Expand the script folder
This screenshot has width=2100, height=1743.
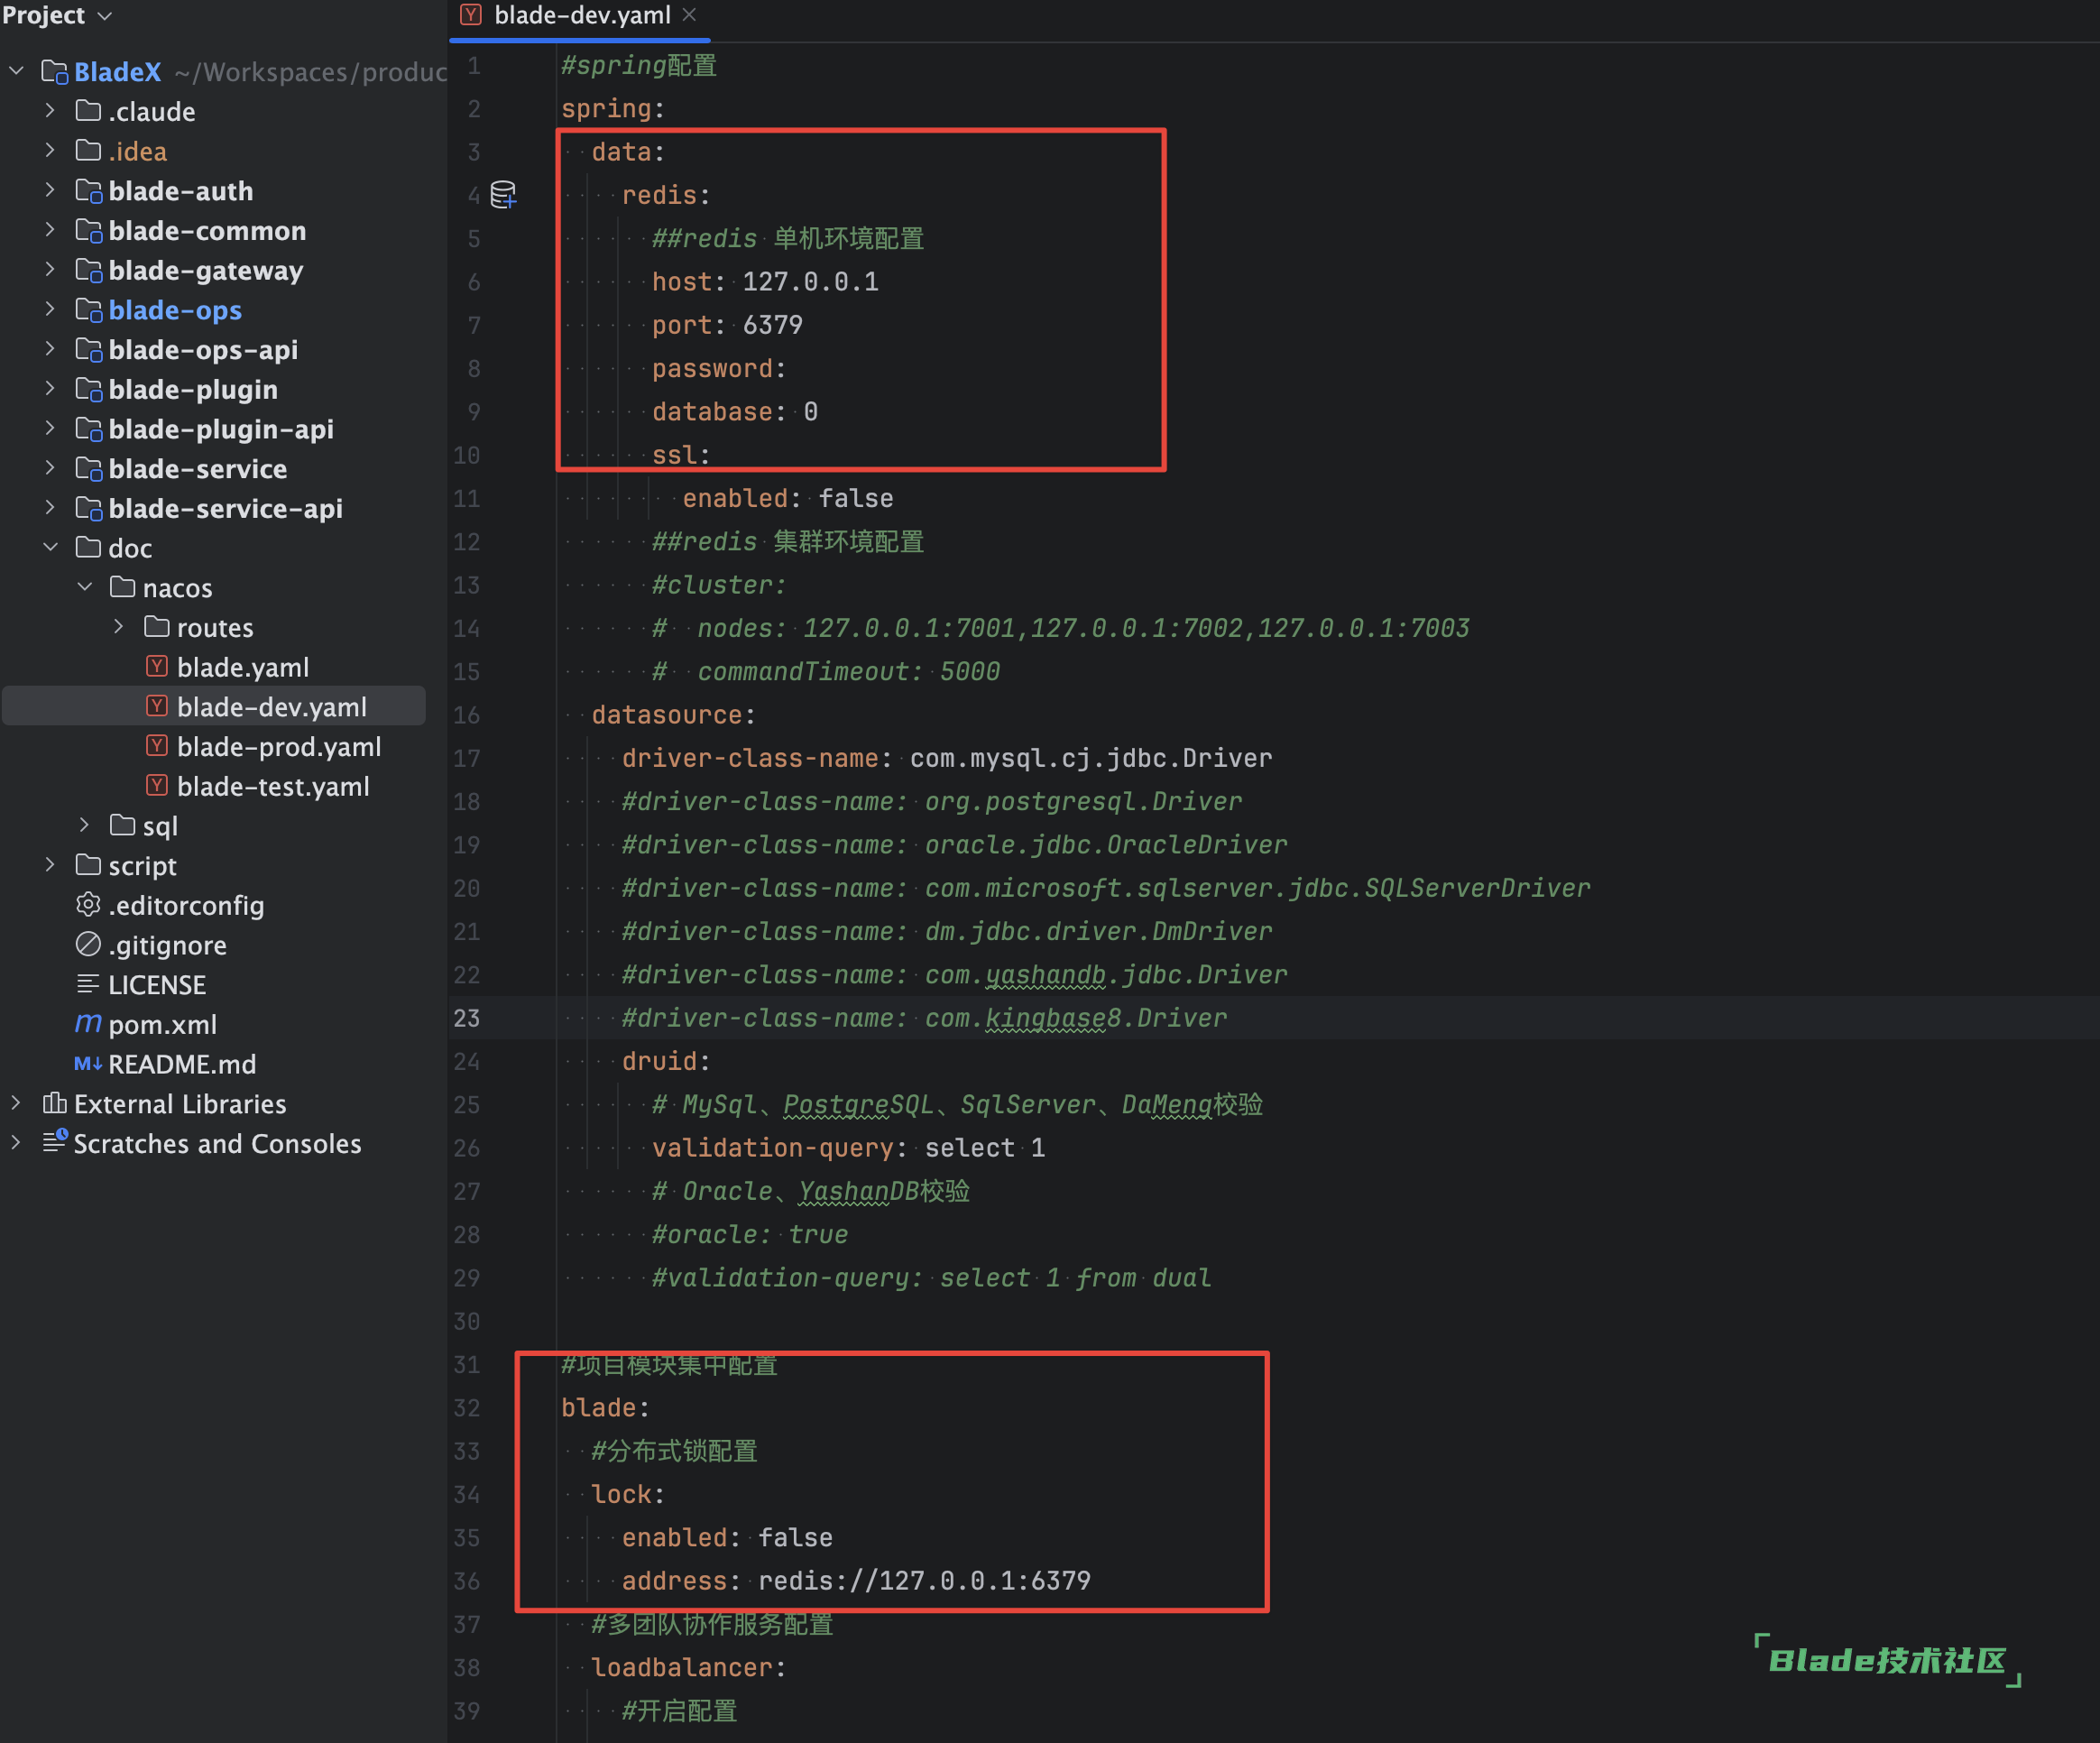pos(50,865)
